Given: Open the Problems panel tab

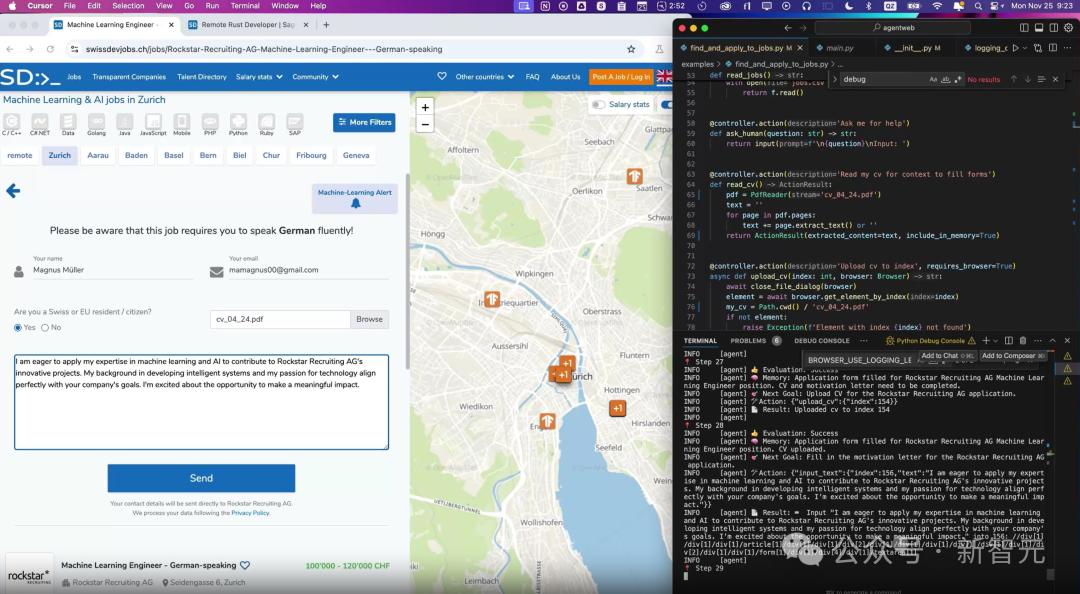Looking at the screenshot, I should (x=748, y=340).
